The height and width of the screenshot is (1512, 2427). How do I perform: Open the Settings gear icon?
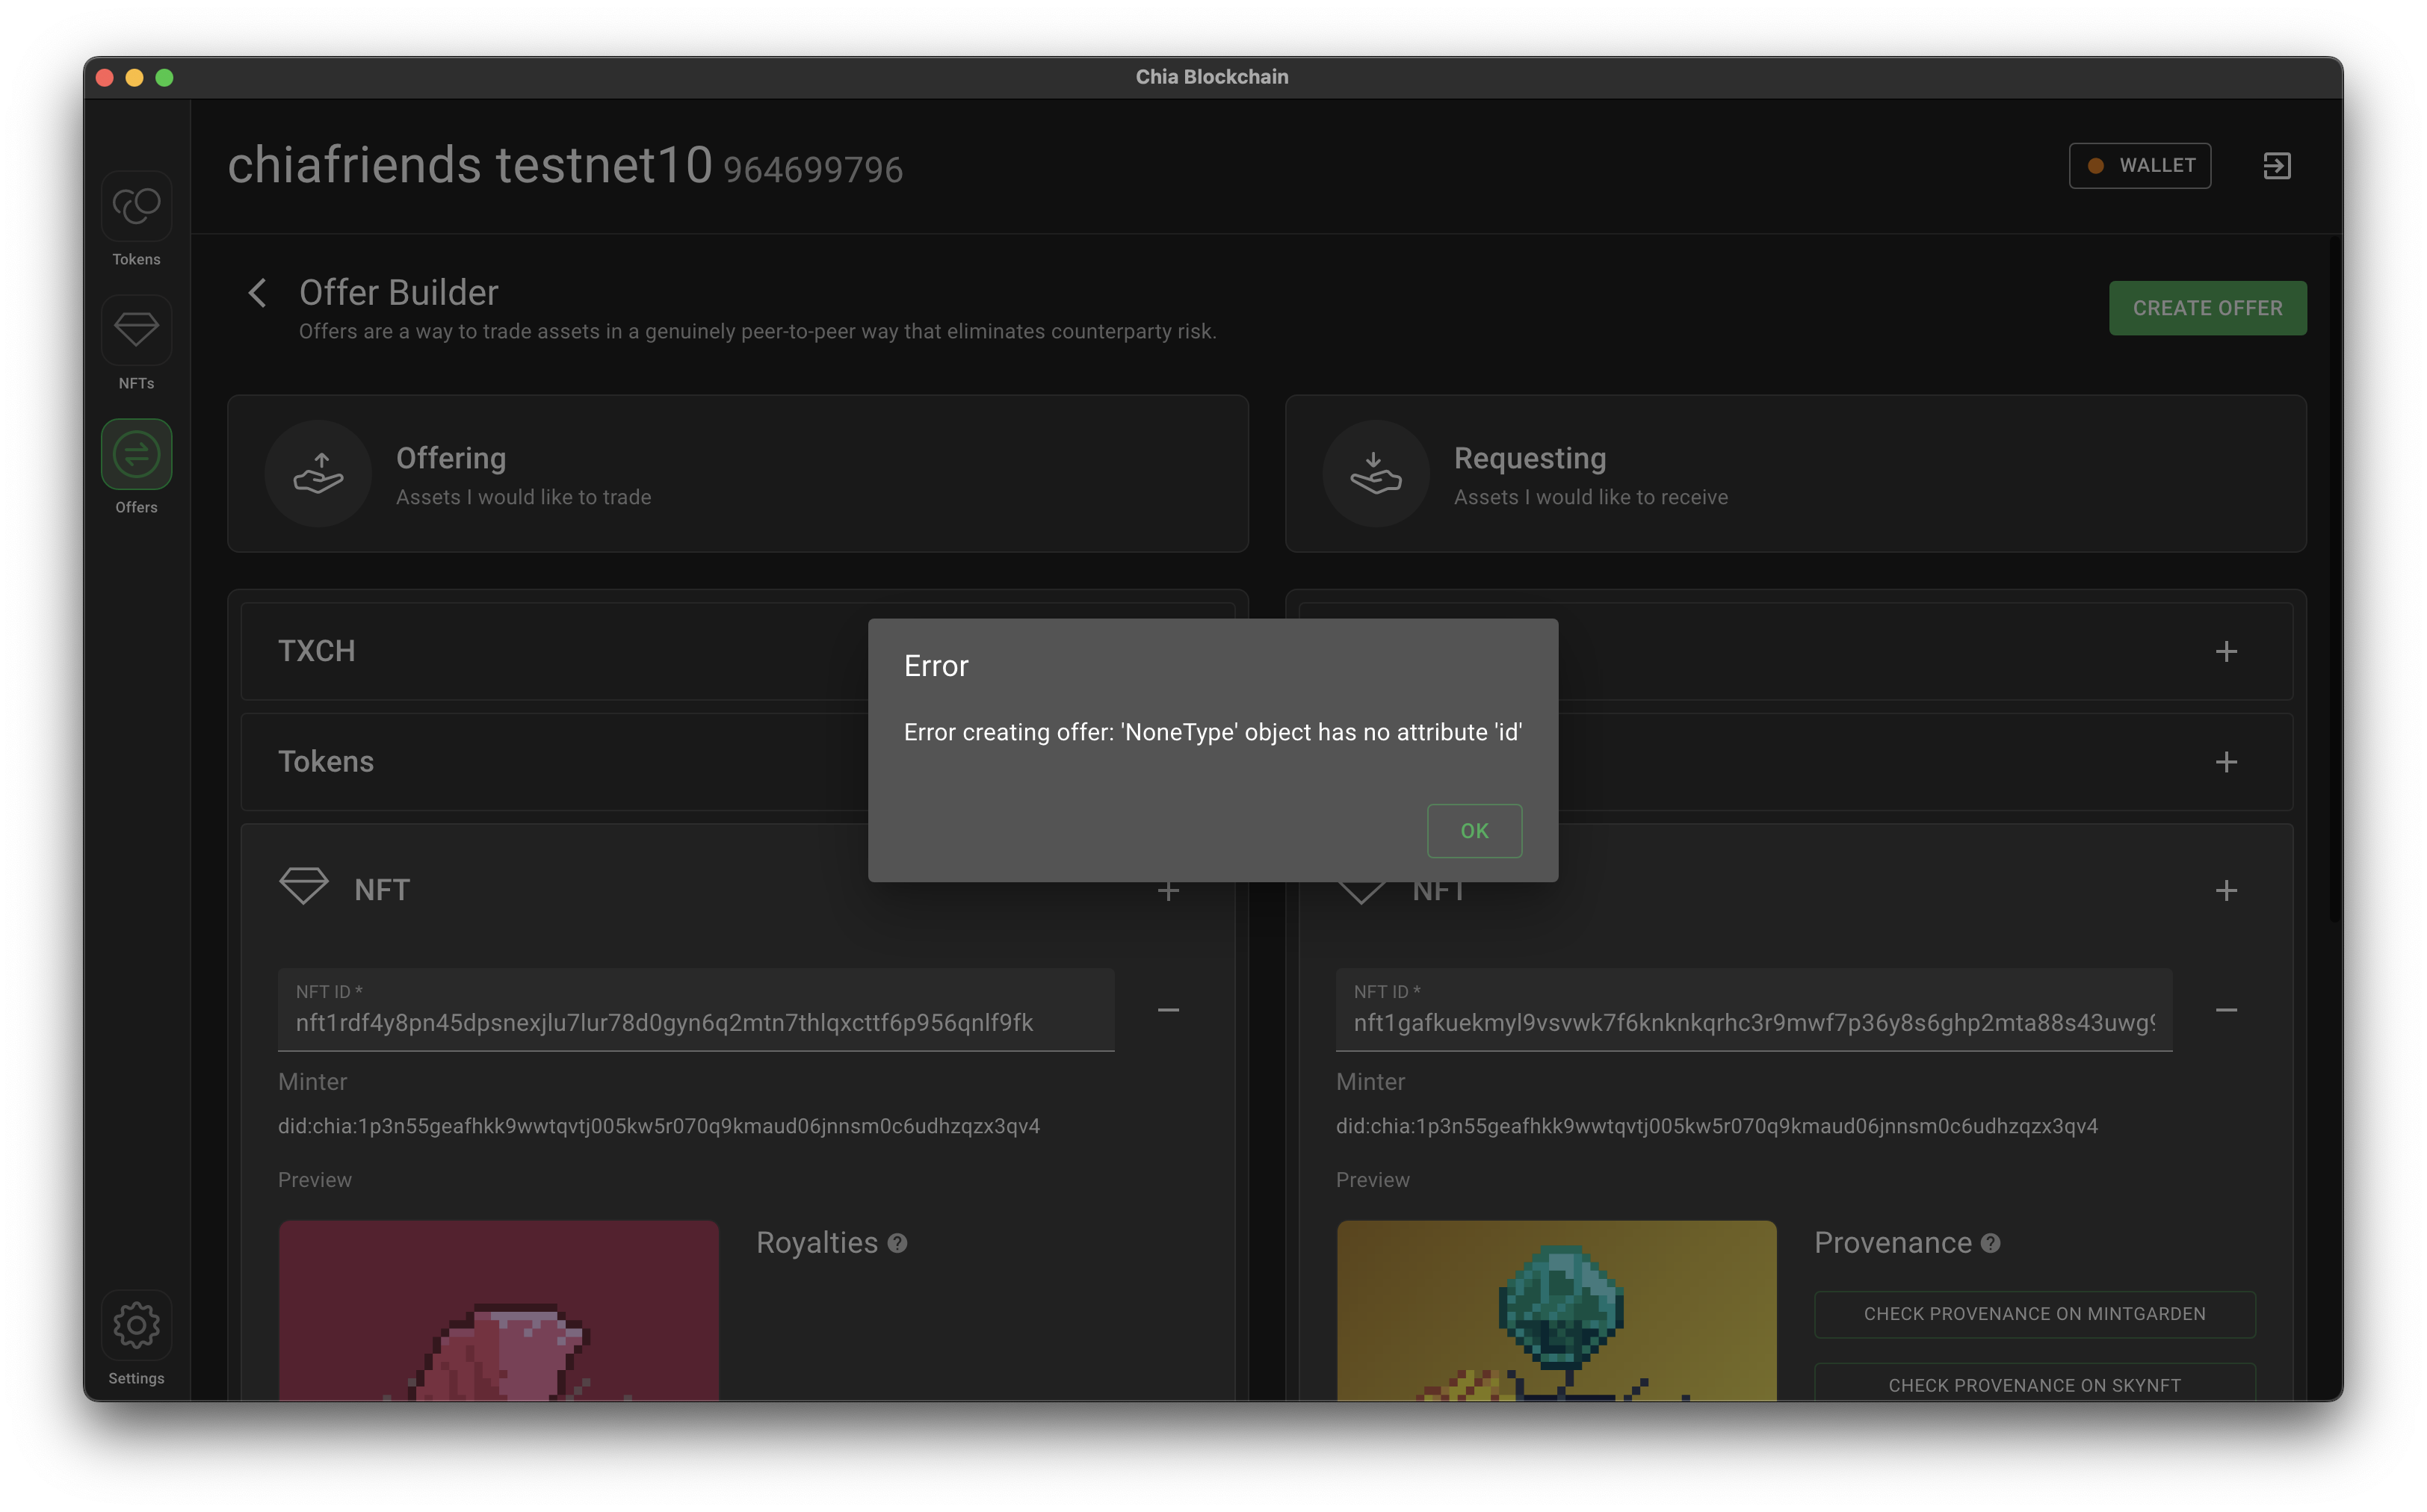(136, 1325)
